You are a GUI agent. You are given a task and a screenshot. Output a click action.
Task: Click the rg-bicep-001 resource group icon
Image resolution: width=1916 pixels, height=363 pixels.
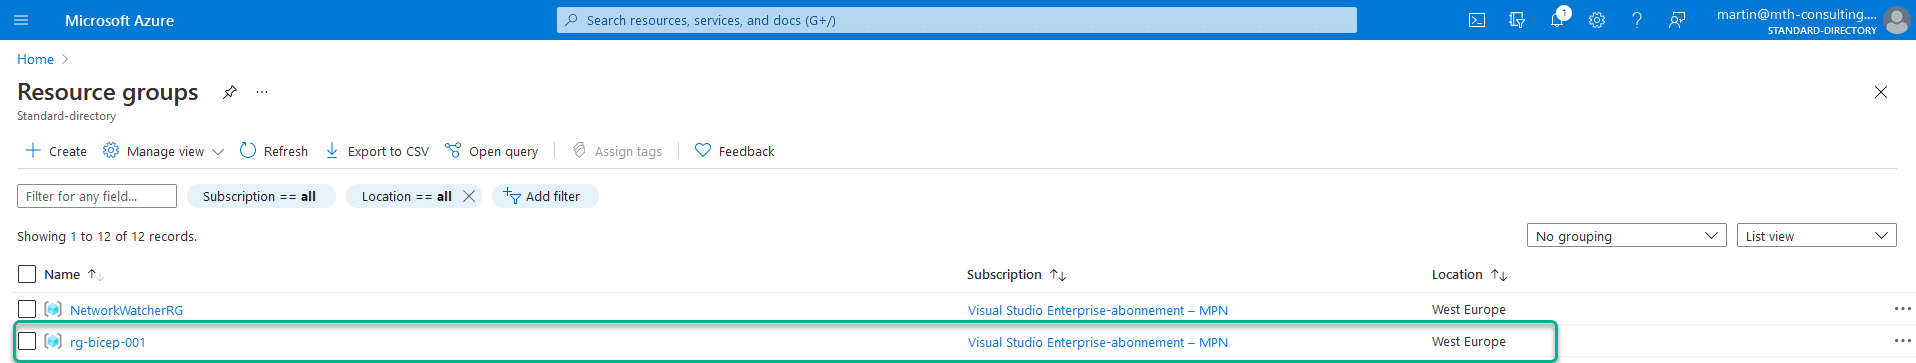click(x=53, y=342)
